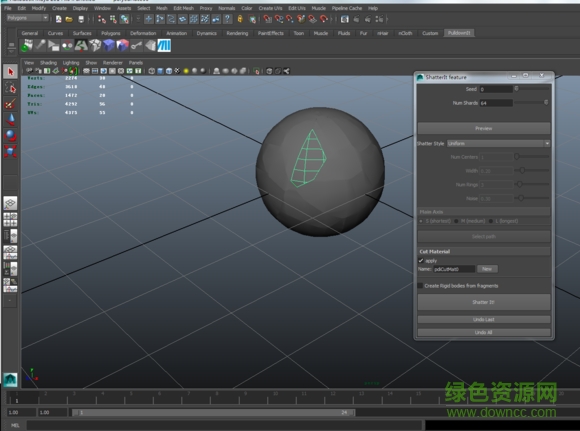This screenshot has height=431, width=580.
Task: Toggle textured display checker icon
Action: (x=178, y=71)
